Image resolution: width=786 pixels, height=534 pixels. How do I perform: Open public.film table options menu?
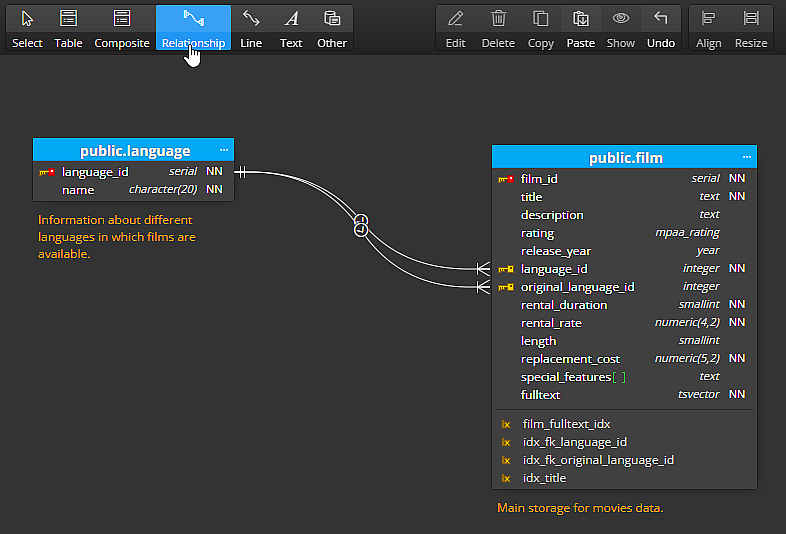coord(747,157)
